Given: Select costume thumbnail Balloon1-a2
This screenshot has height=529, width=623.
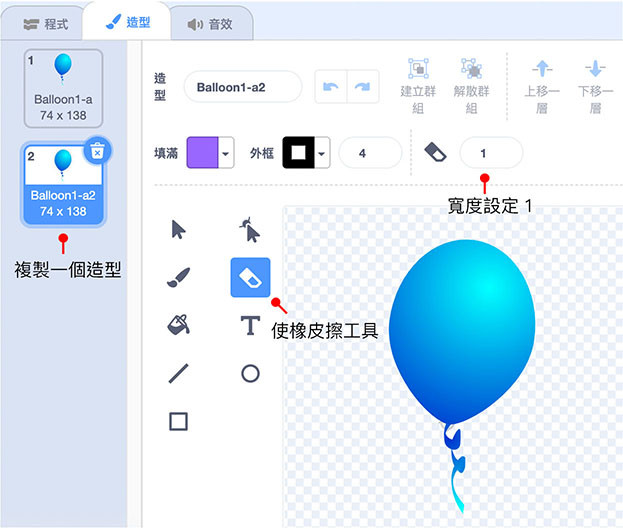Looking at the screenshot, I should (x=63, y=184).
